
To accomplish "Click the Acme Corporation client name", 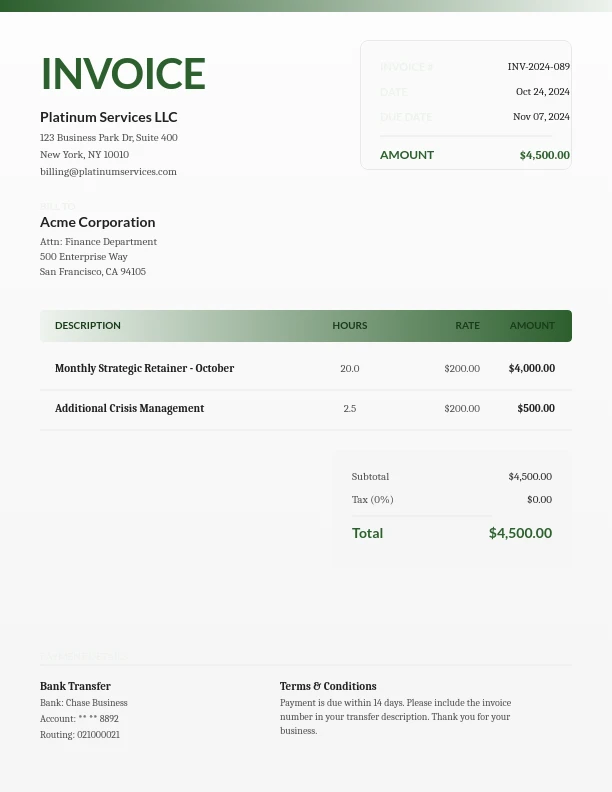I will tap(97, 222).
